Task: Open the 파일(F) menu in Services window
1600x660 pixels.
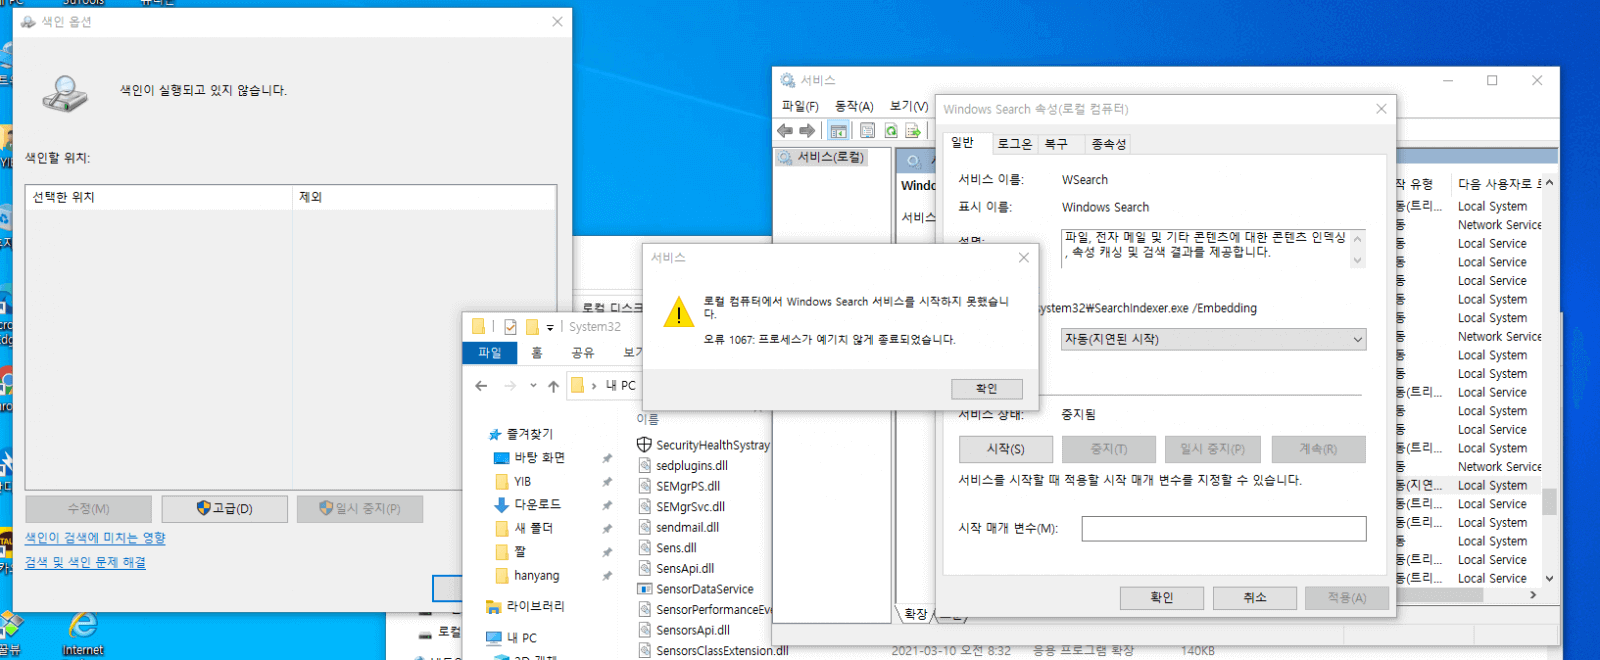Action: (x=800, y=106)
